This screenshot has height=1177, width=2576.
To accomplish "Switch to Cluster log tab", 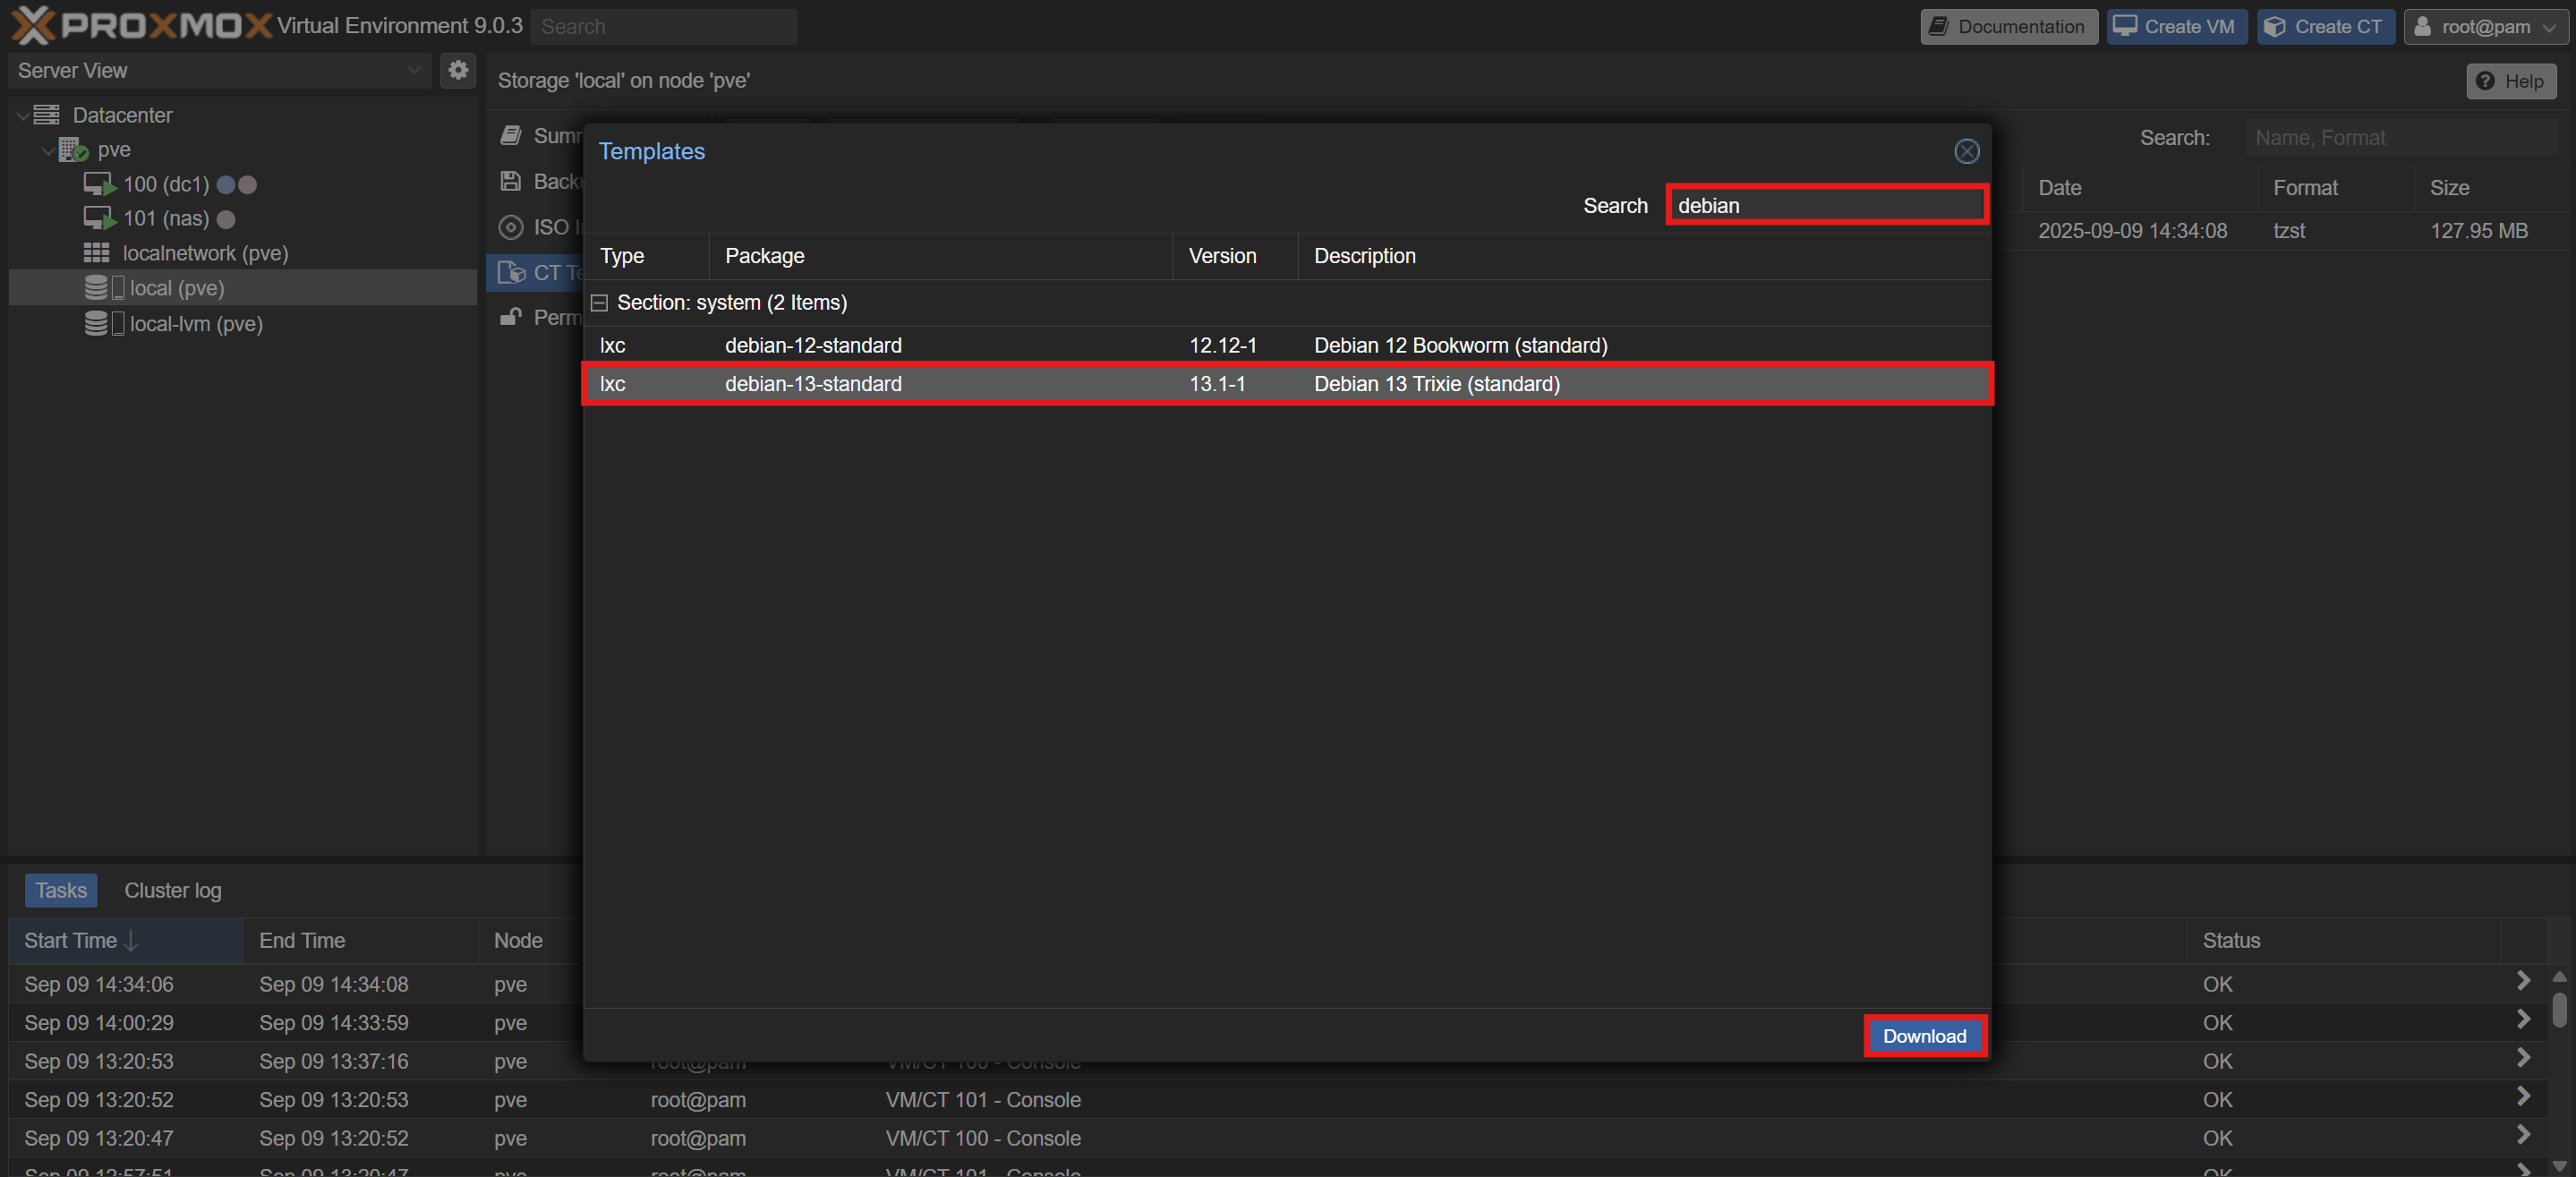I will click(173, 890).
